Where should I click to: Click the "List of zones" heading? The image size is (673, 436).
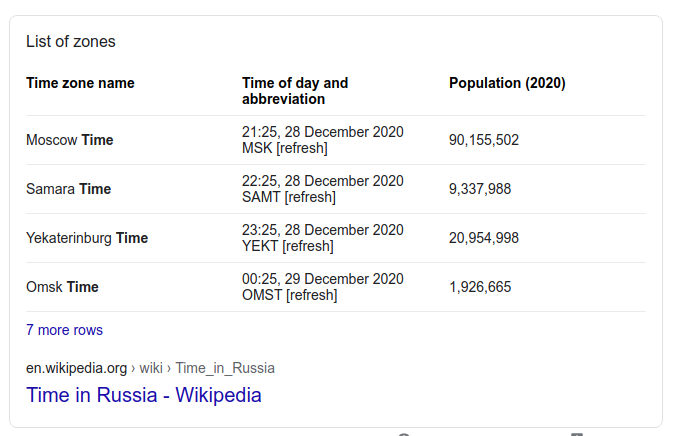coord(70,41)
